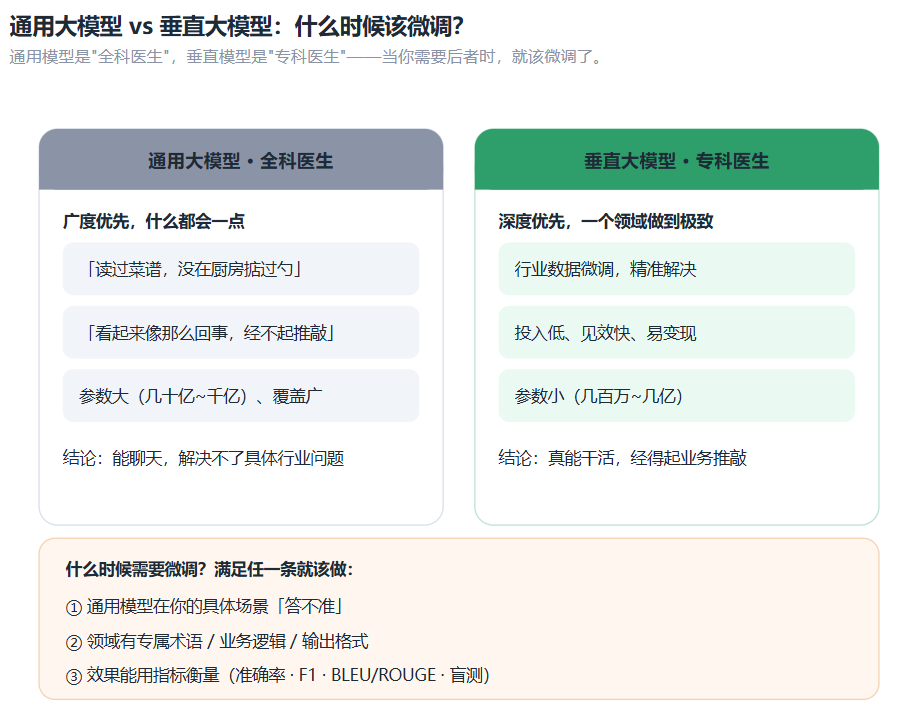Select the box "行业数据微调，精准解决"
Viewport: 898px width, 713px height.
(676, 269)
